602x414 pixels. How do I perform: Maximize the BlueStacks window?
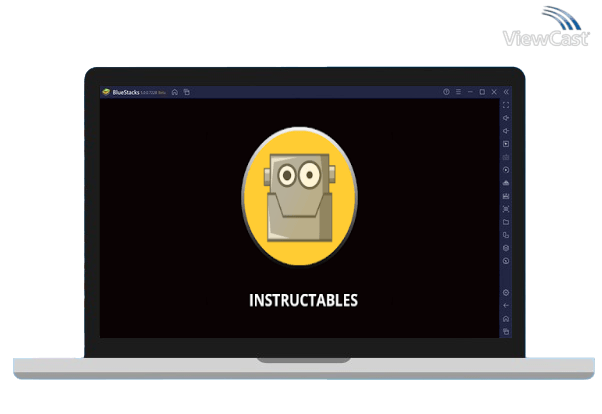pyautogui.click(x=482, y=92)
